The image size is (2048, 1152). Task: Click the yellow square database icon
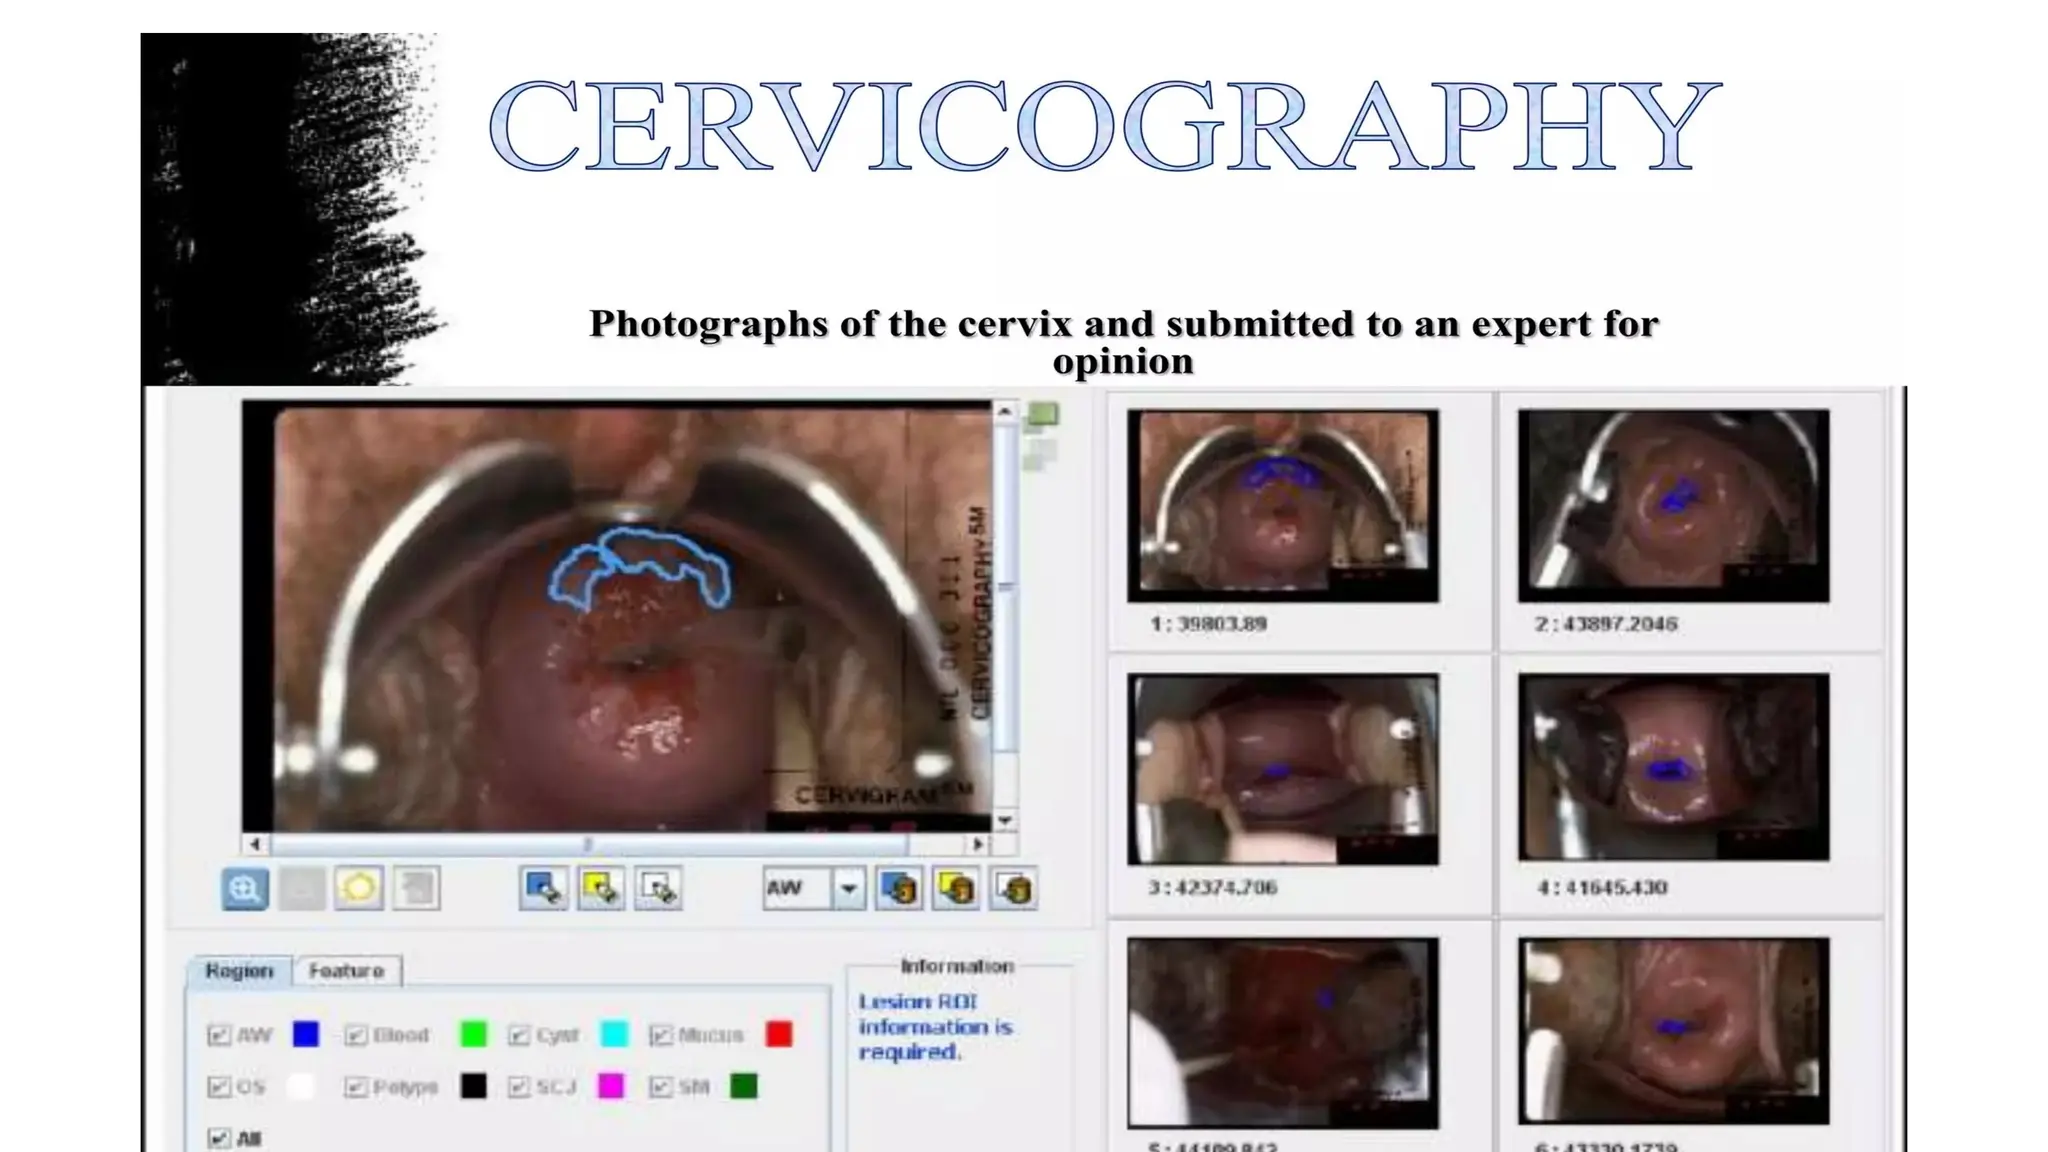coord(956,888)
